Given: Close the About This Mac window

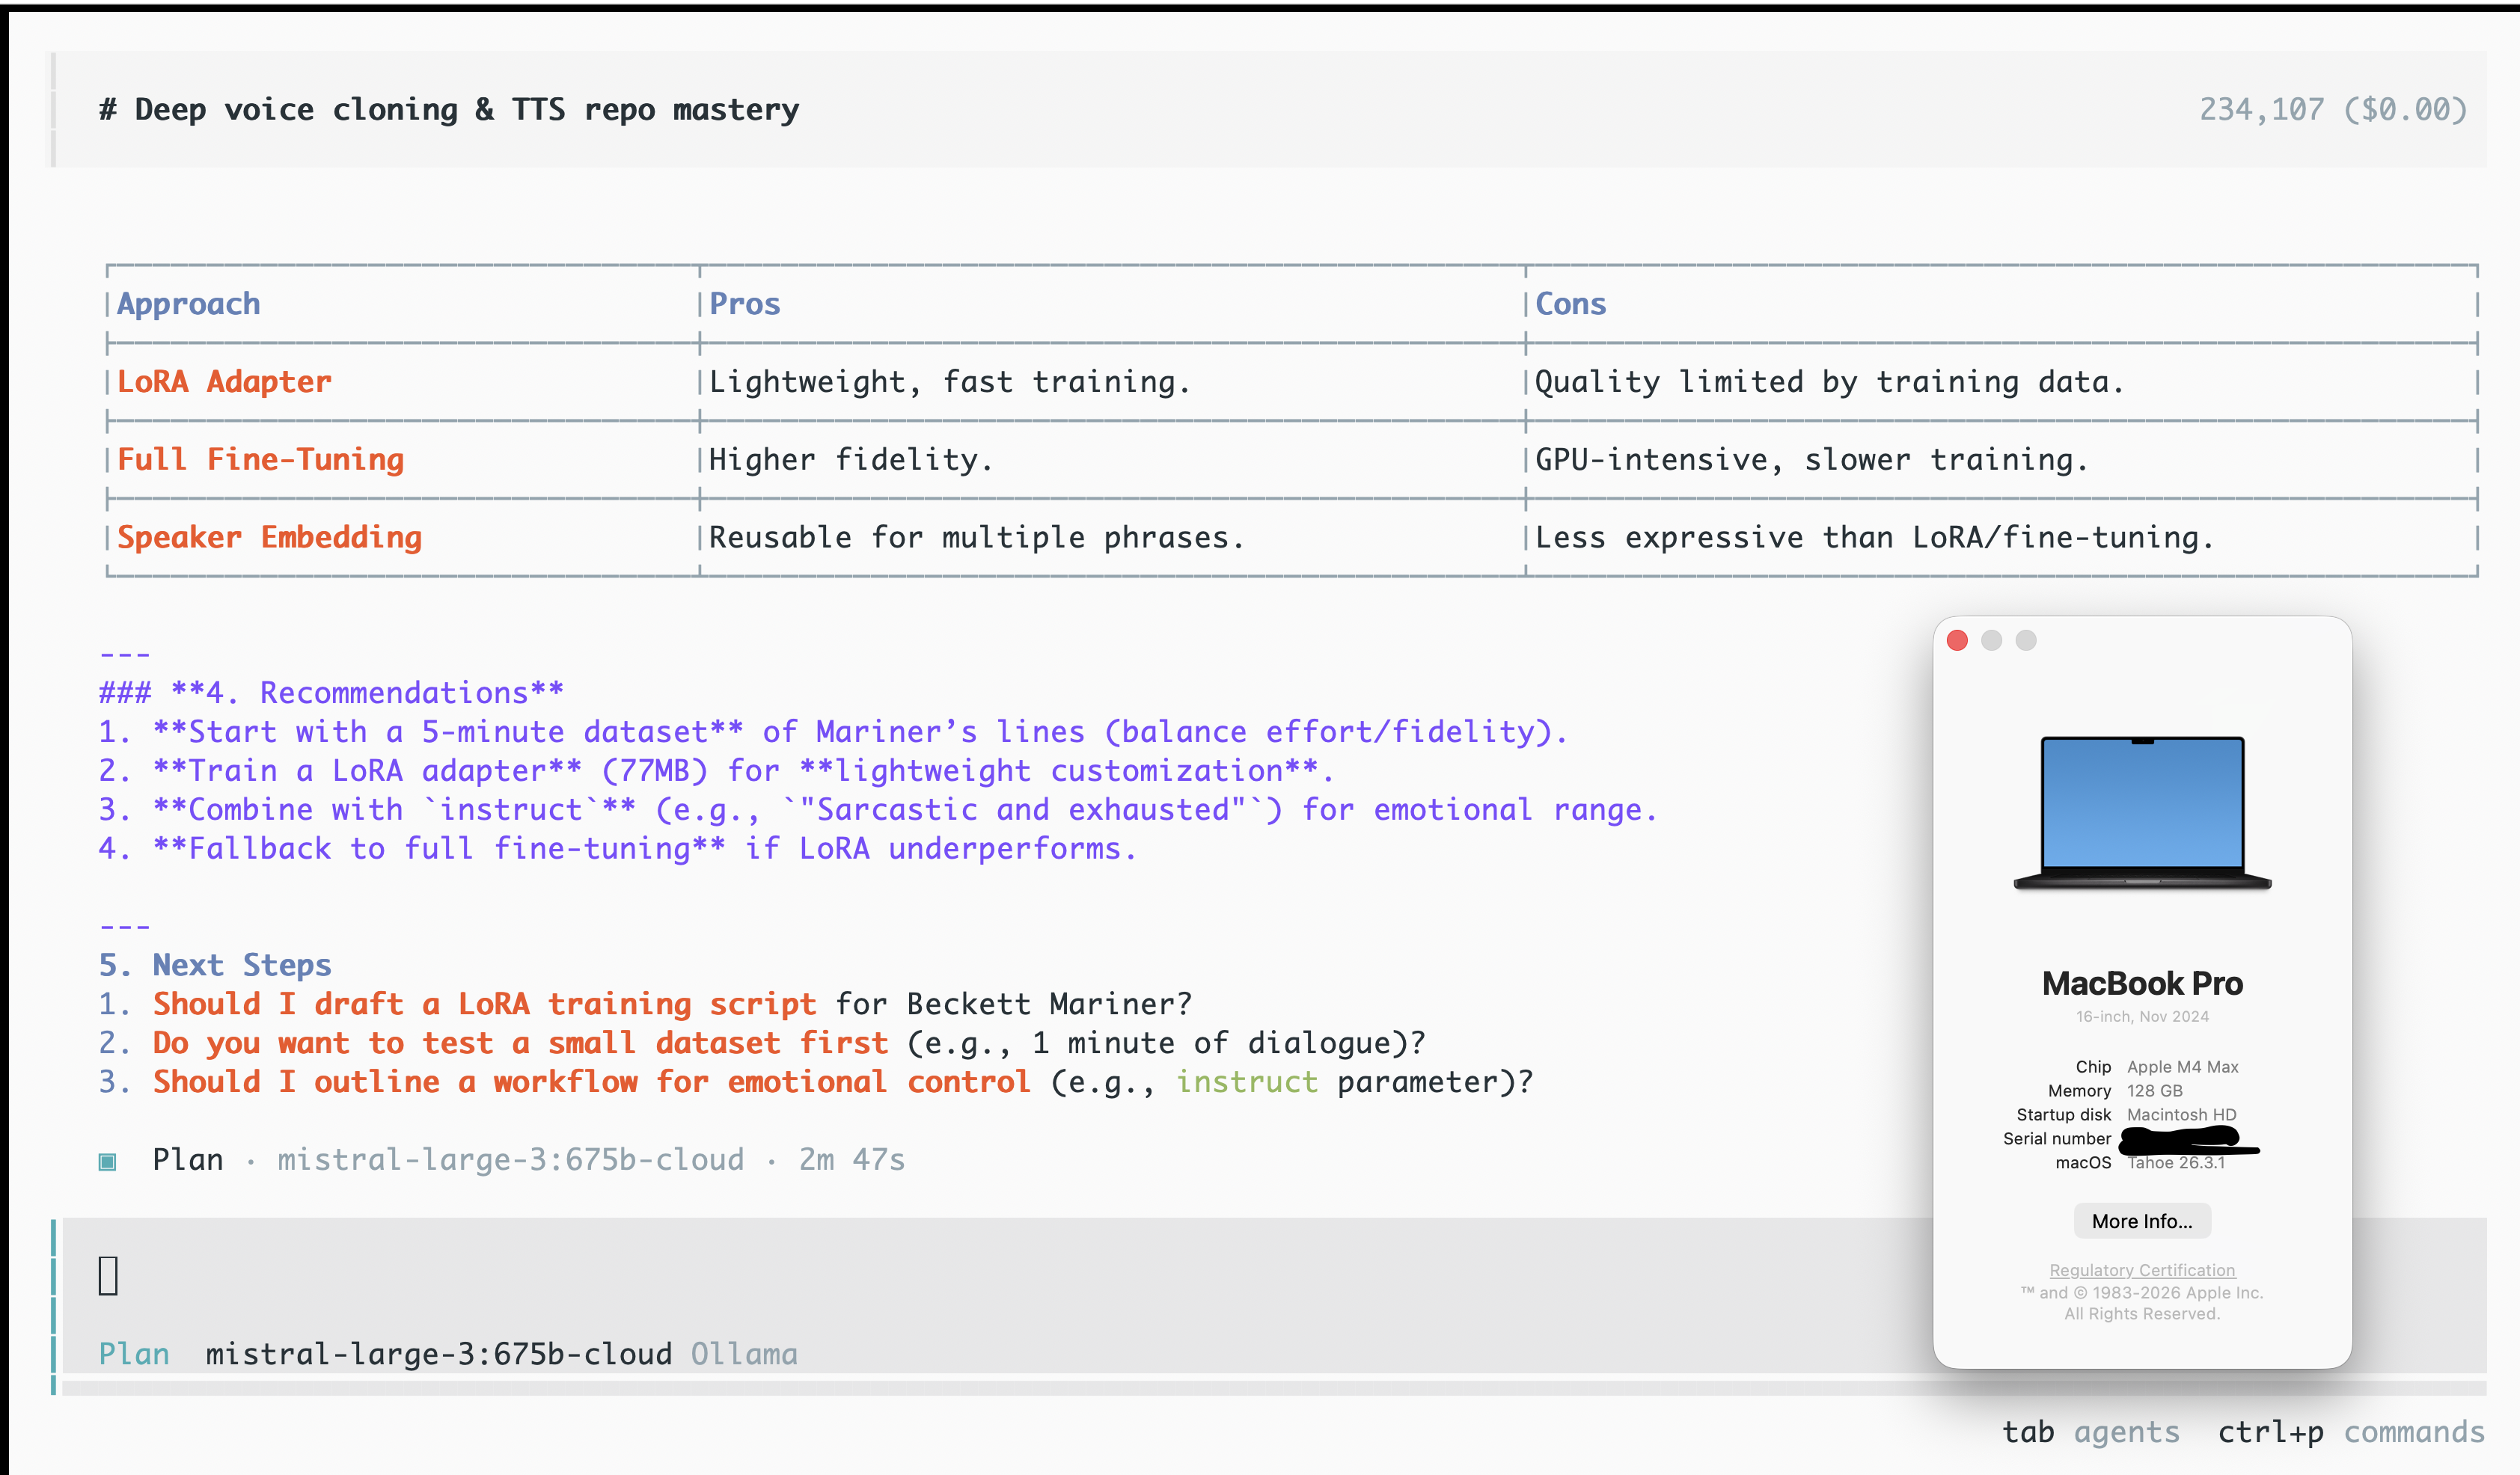Looking at the screenshot, I should [x=1957, y=640].
